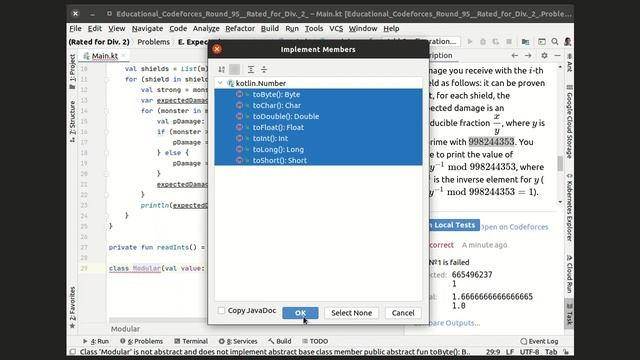Select the toLong(): Long member
The image size is (640, 360).
318,149
